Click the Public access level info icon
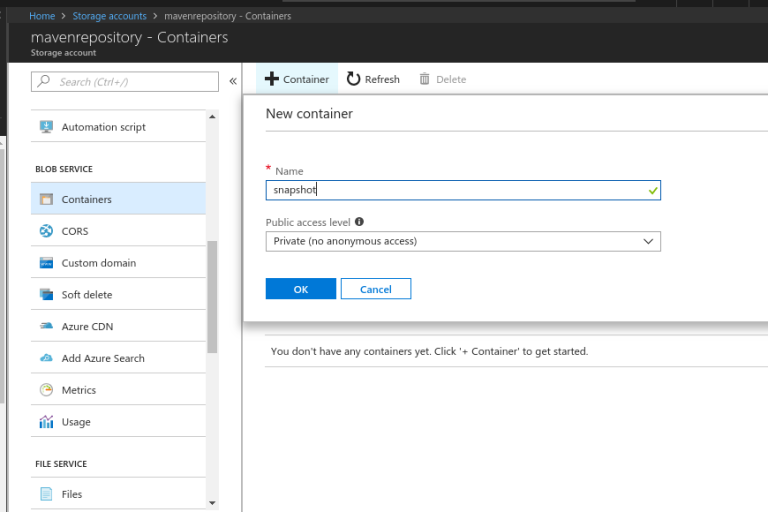 (x=360, y=221)
